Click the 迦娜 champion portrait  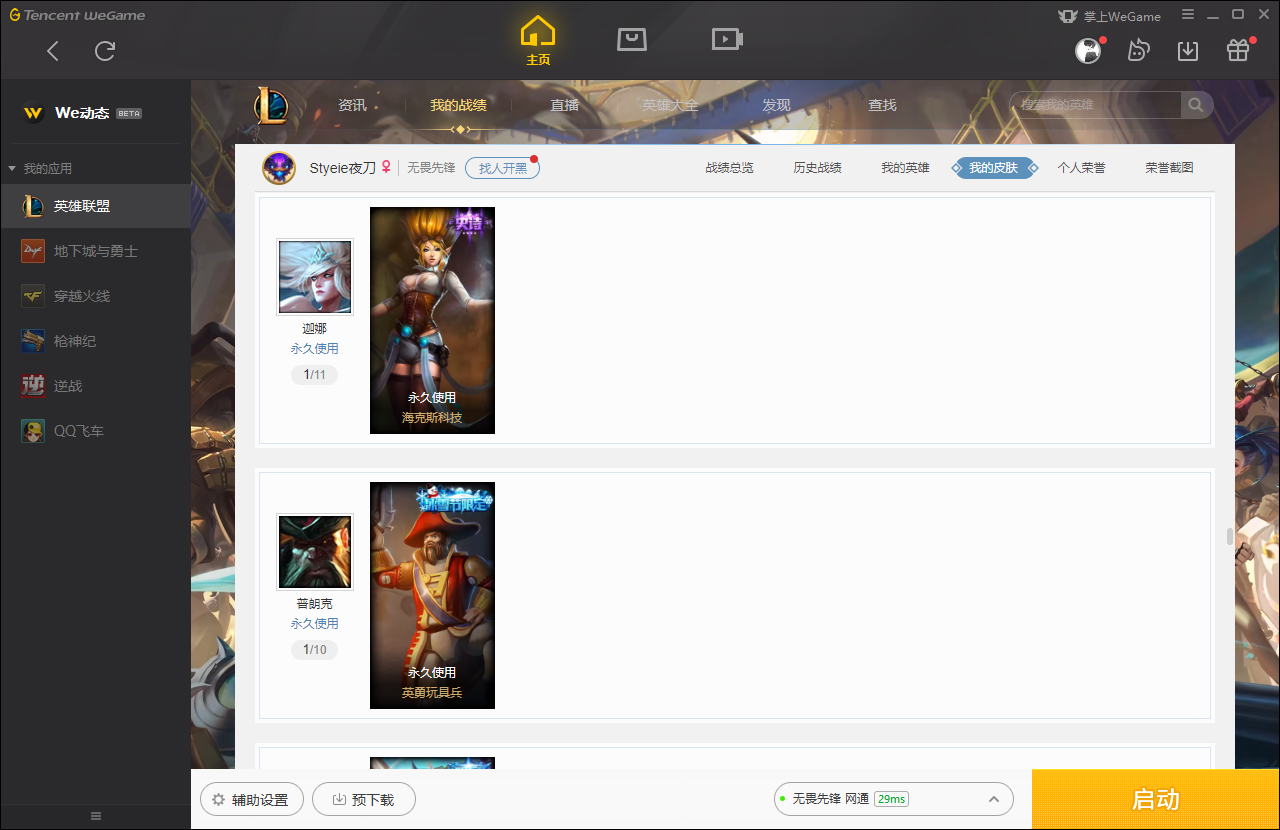pyautogui.click(x=315, y=277)
